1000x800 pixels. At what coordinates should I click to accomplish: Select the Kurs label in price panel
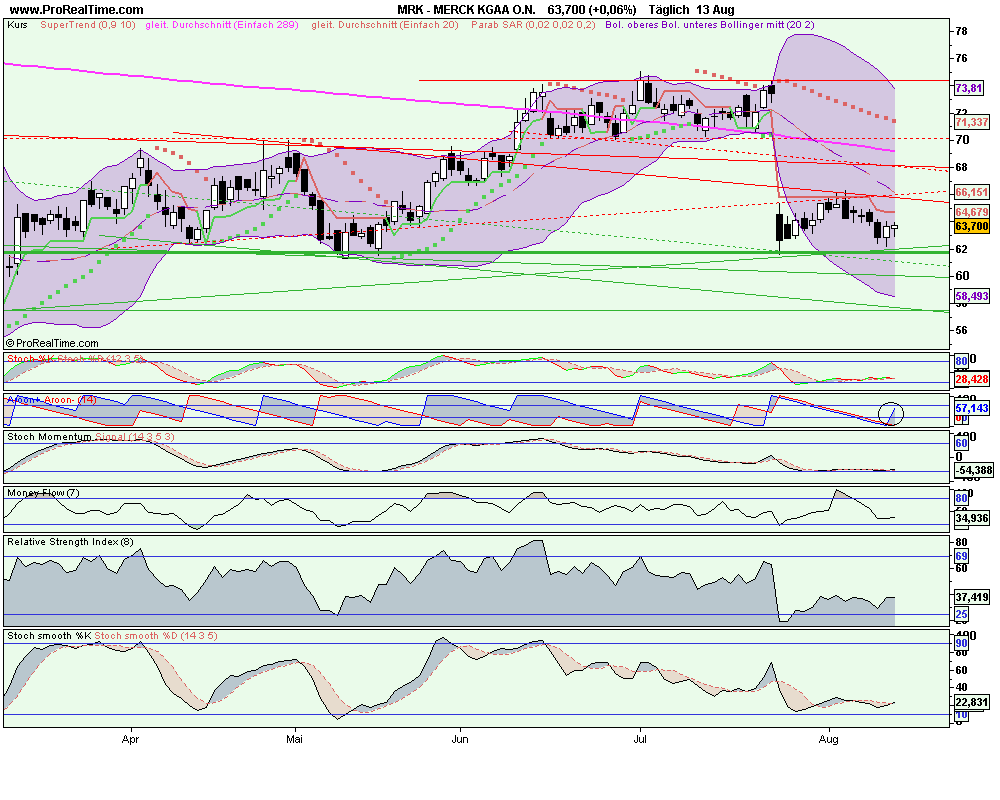coord(17,25)
